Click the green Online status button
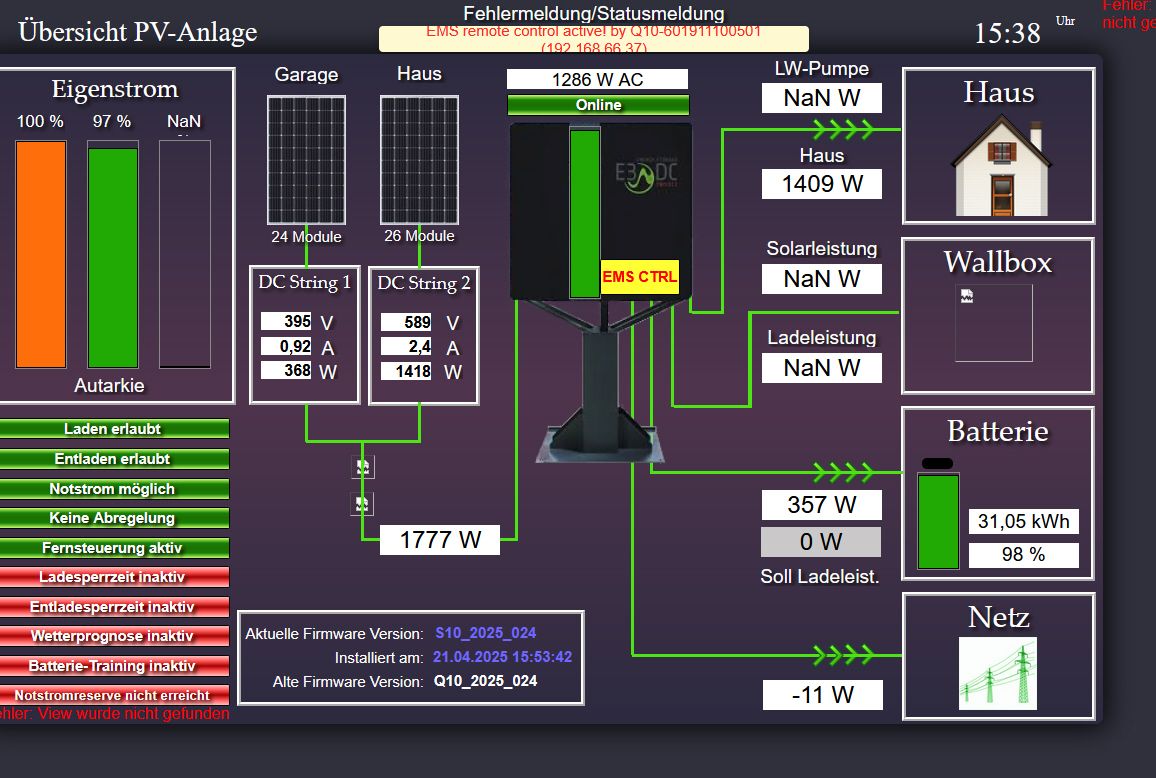 (598, 105)
